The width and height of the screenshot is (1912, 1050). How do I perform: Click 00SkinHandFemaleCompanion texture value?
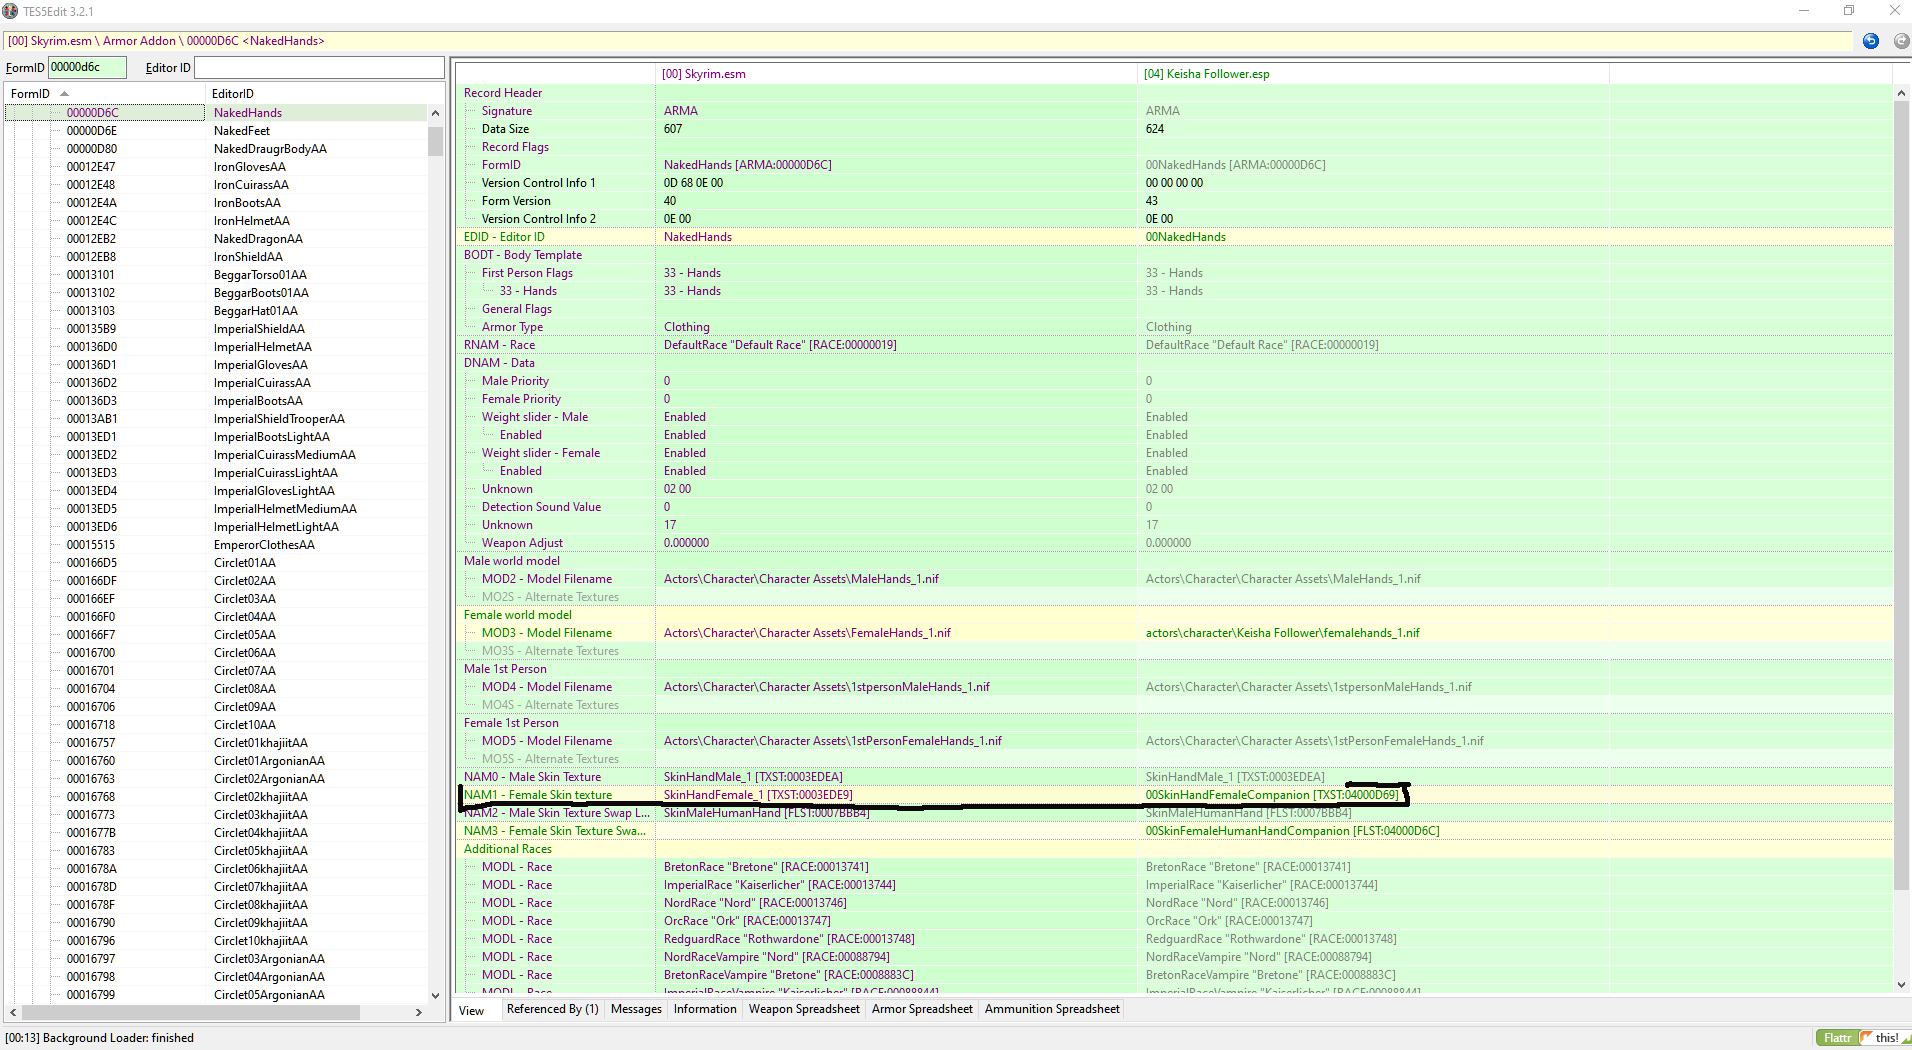(x=1272, y=795)
